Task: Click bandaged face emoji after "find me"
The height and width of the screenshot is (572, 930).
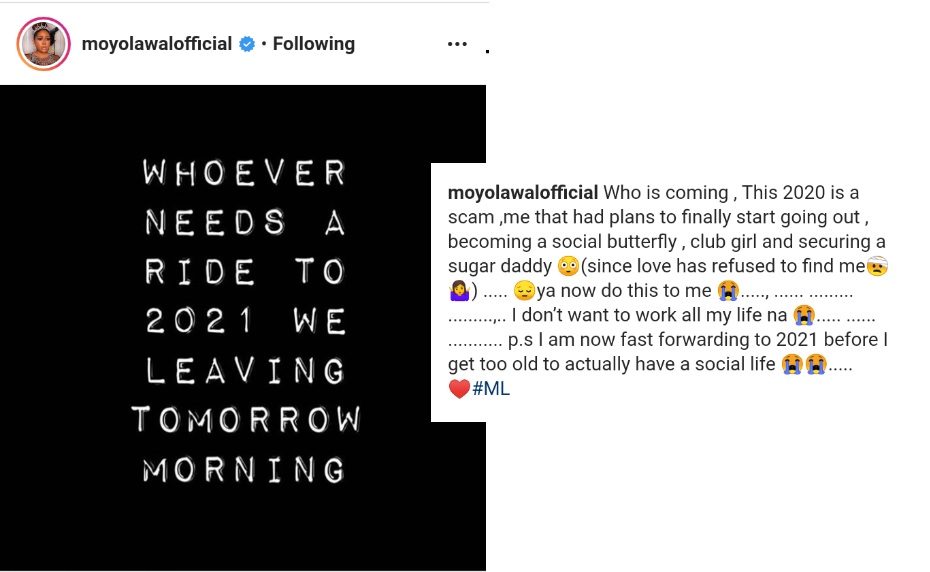Action: 878,267
